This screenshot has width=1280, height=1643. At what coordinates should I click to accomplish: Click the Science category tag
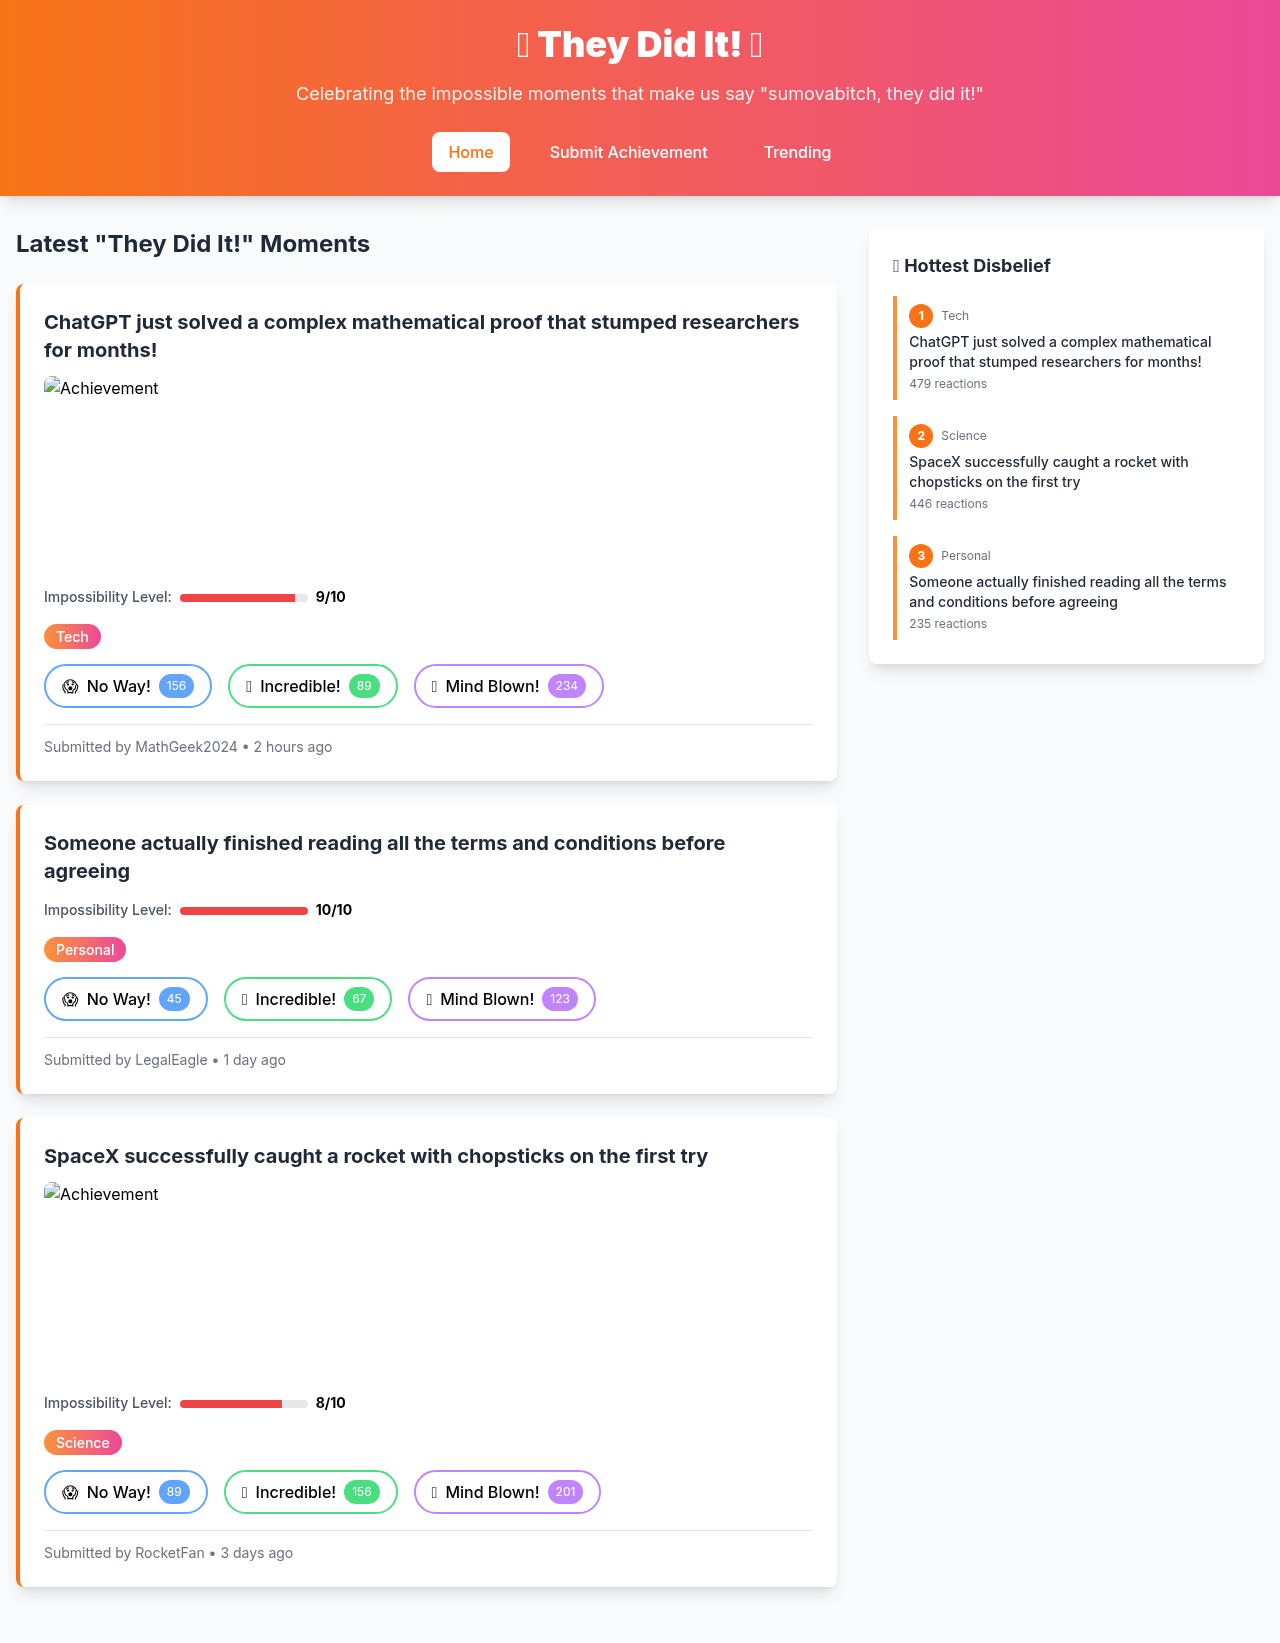(x=82, y=1443)
